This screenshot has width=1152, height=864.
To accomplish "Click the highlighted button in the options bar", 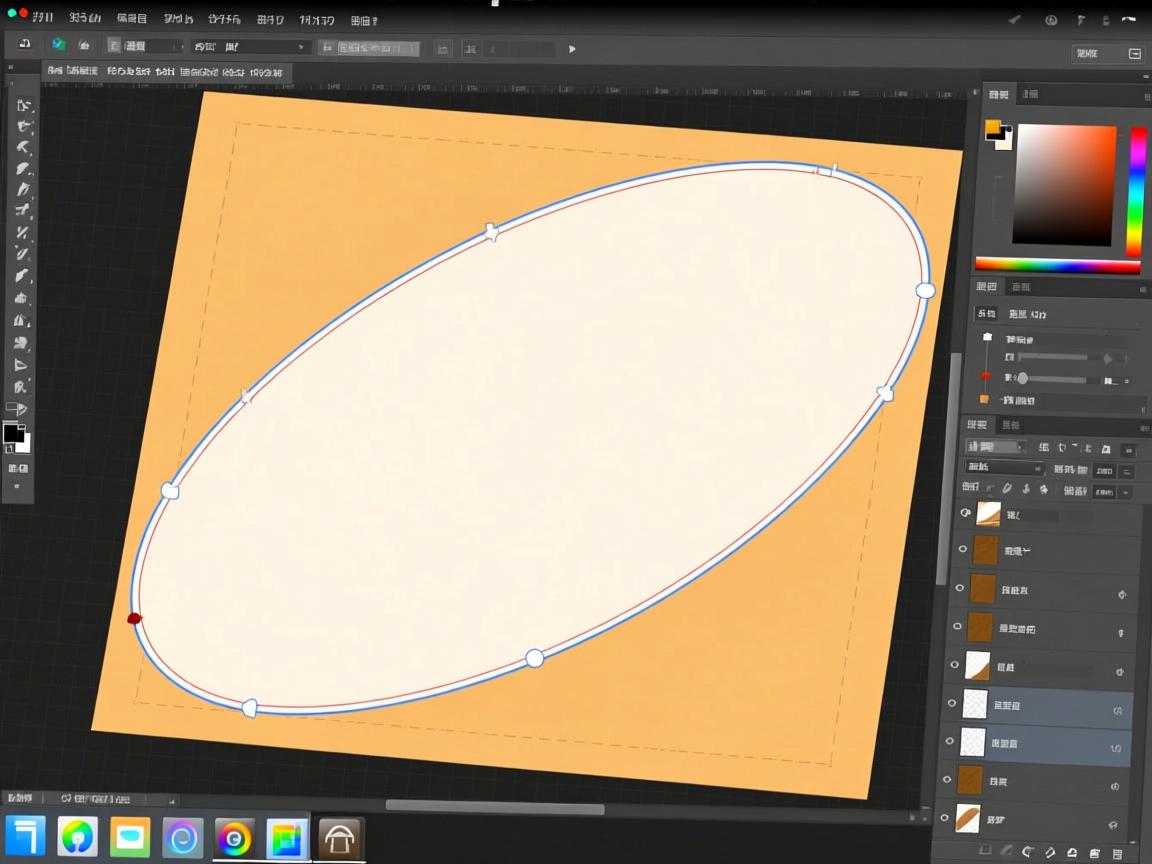I will (x=368, y=48).
